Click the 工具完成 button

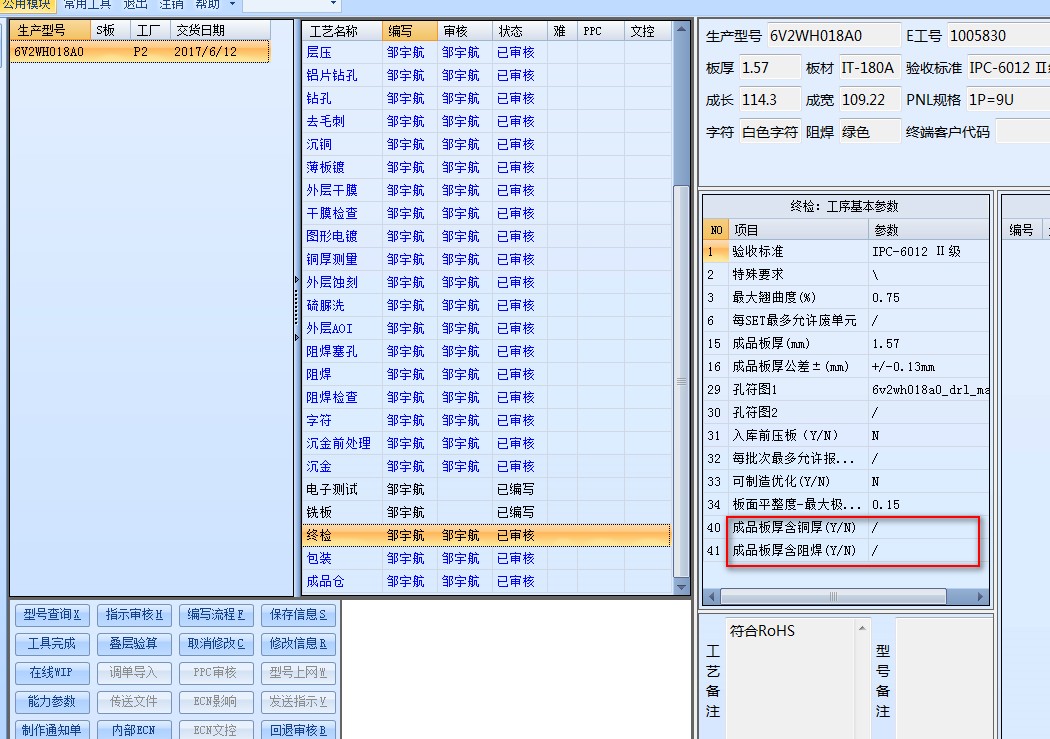click(x=52, y=644)
